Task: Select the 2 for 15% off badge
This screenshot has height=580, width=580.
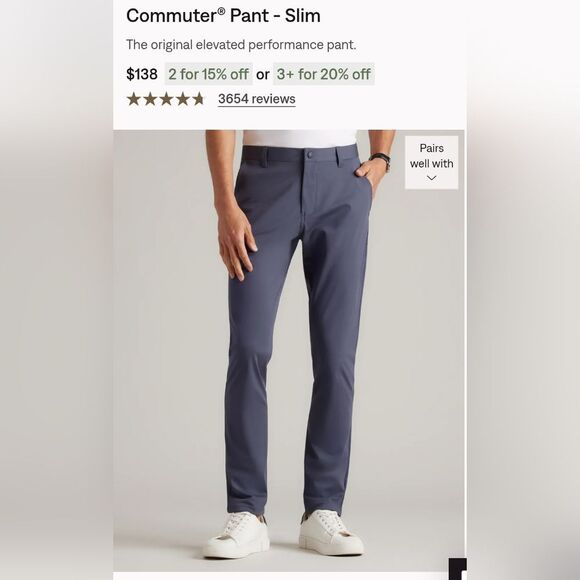Action: (208, 74)
